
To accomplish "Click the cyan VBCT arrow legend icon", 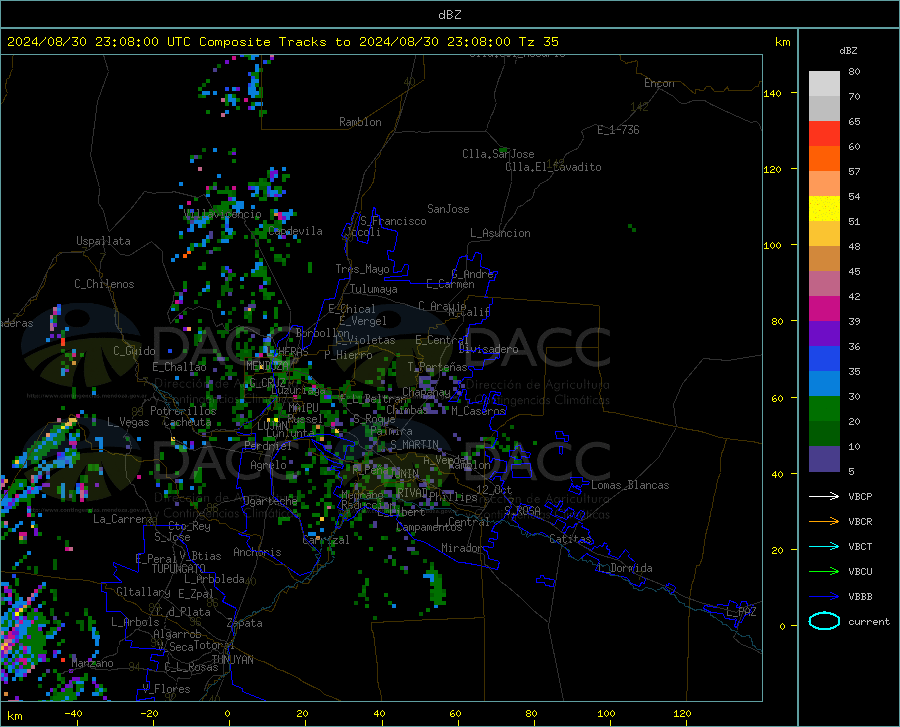I will coord(824,546).
